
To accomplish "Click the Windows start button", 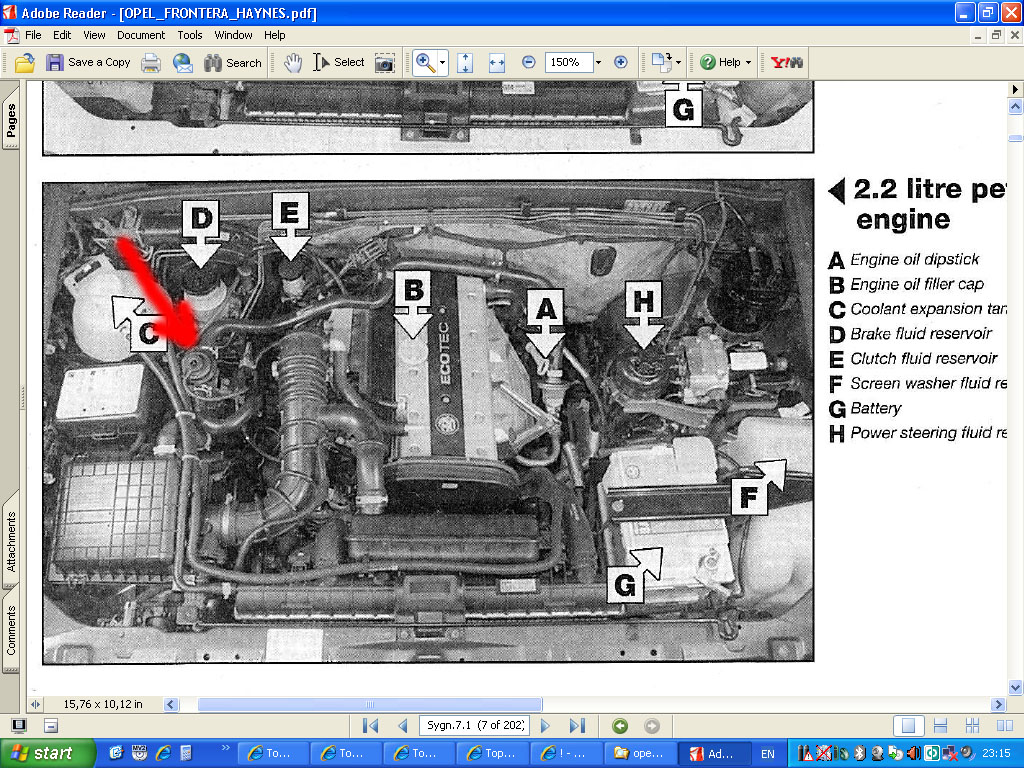I will tap(46, 754).
